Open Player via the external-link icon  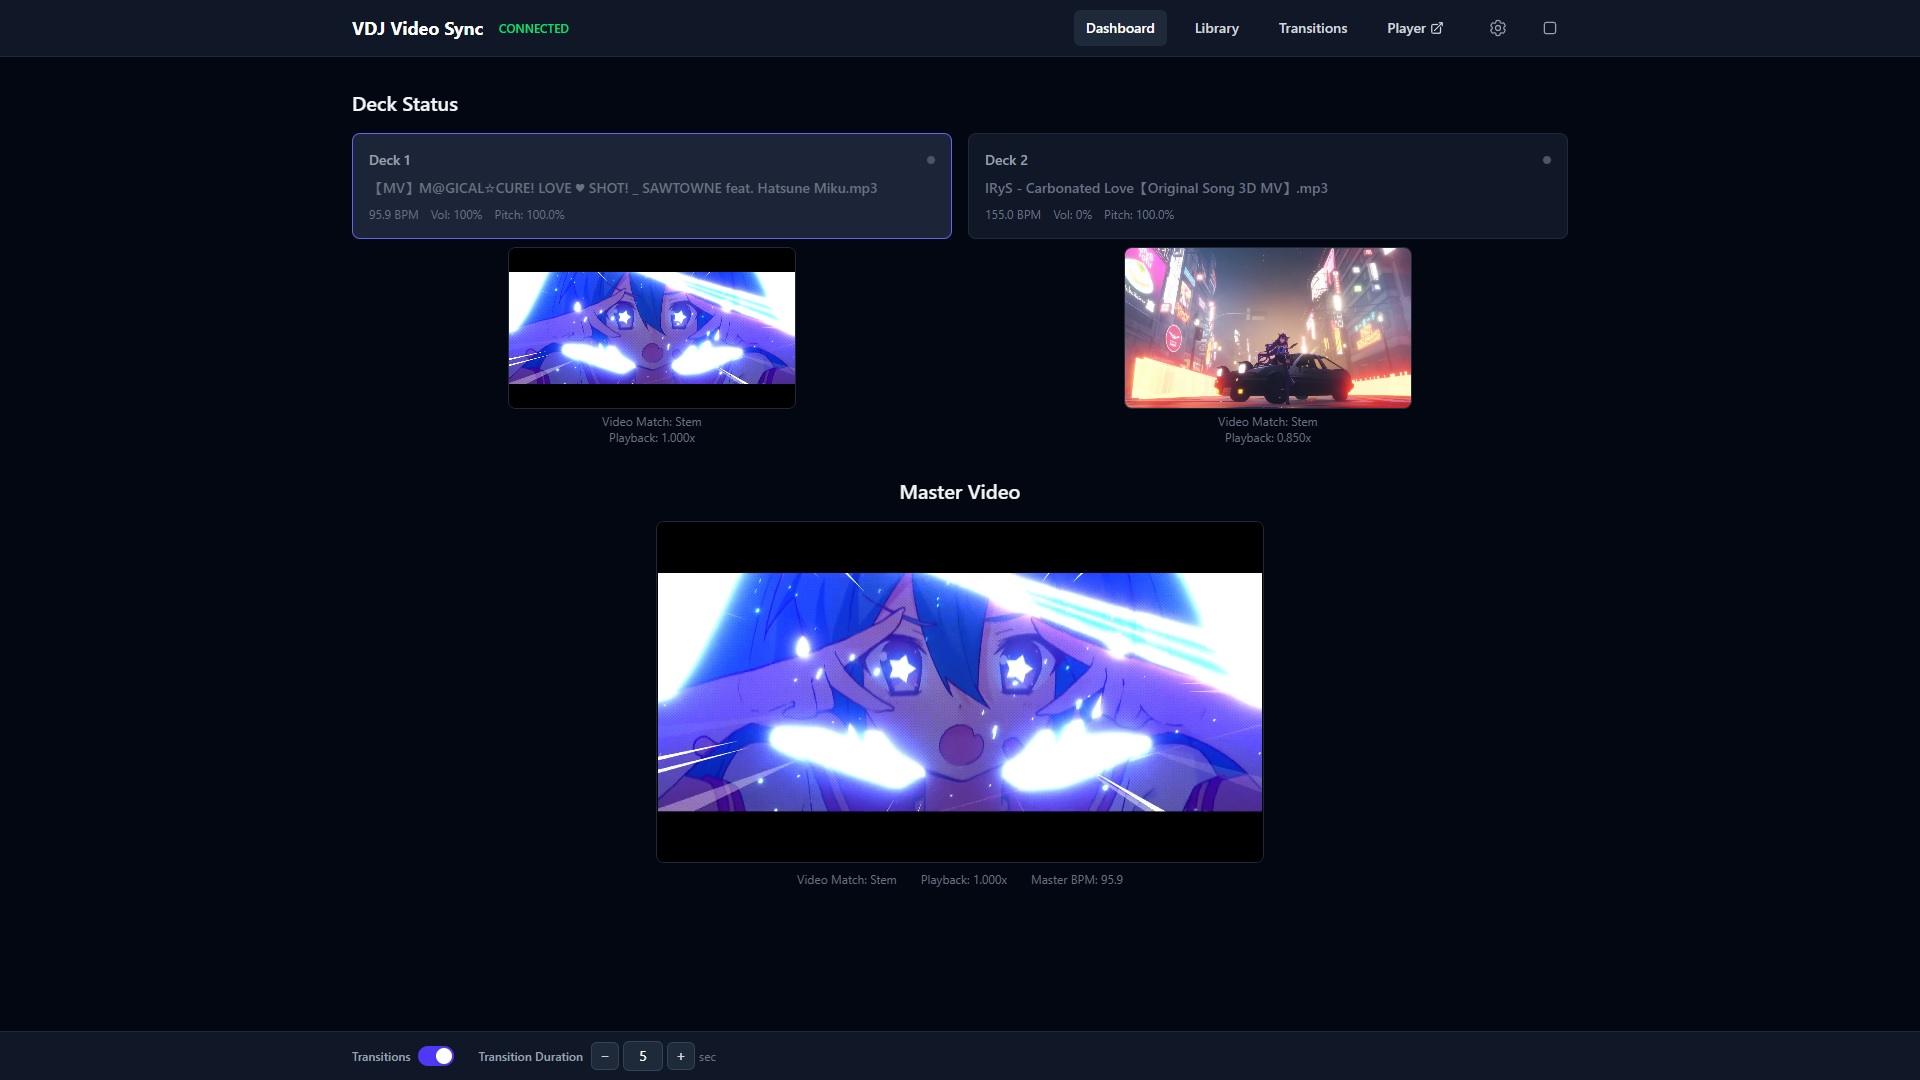[1438, 28]
